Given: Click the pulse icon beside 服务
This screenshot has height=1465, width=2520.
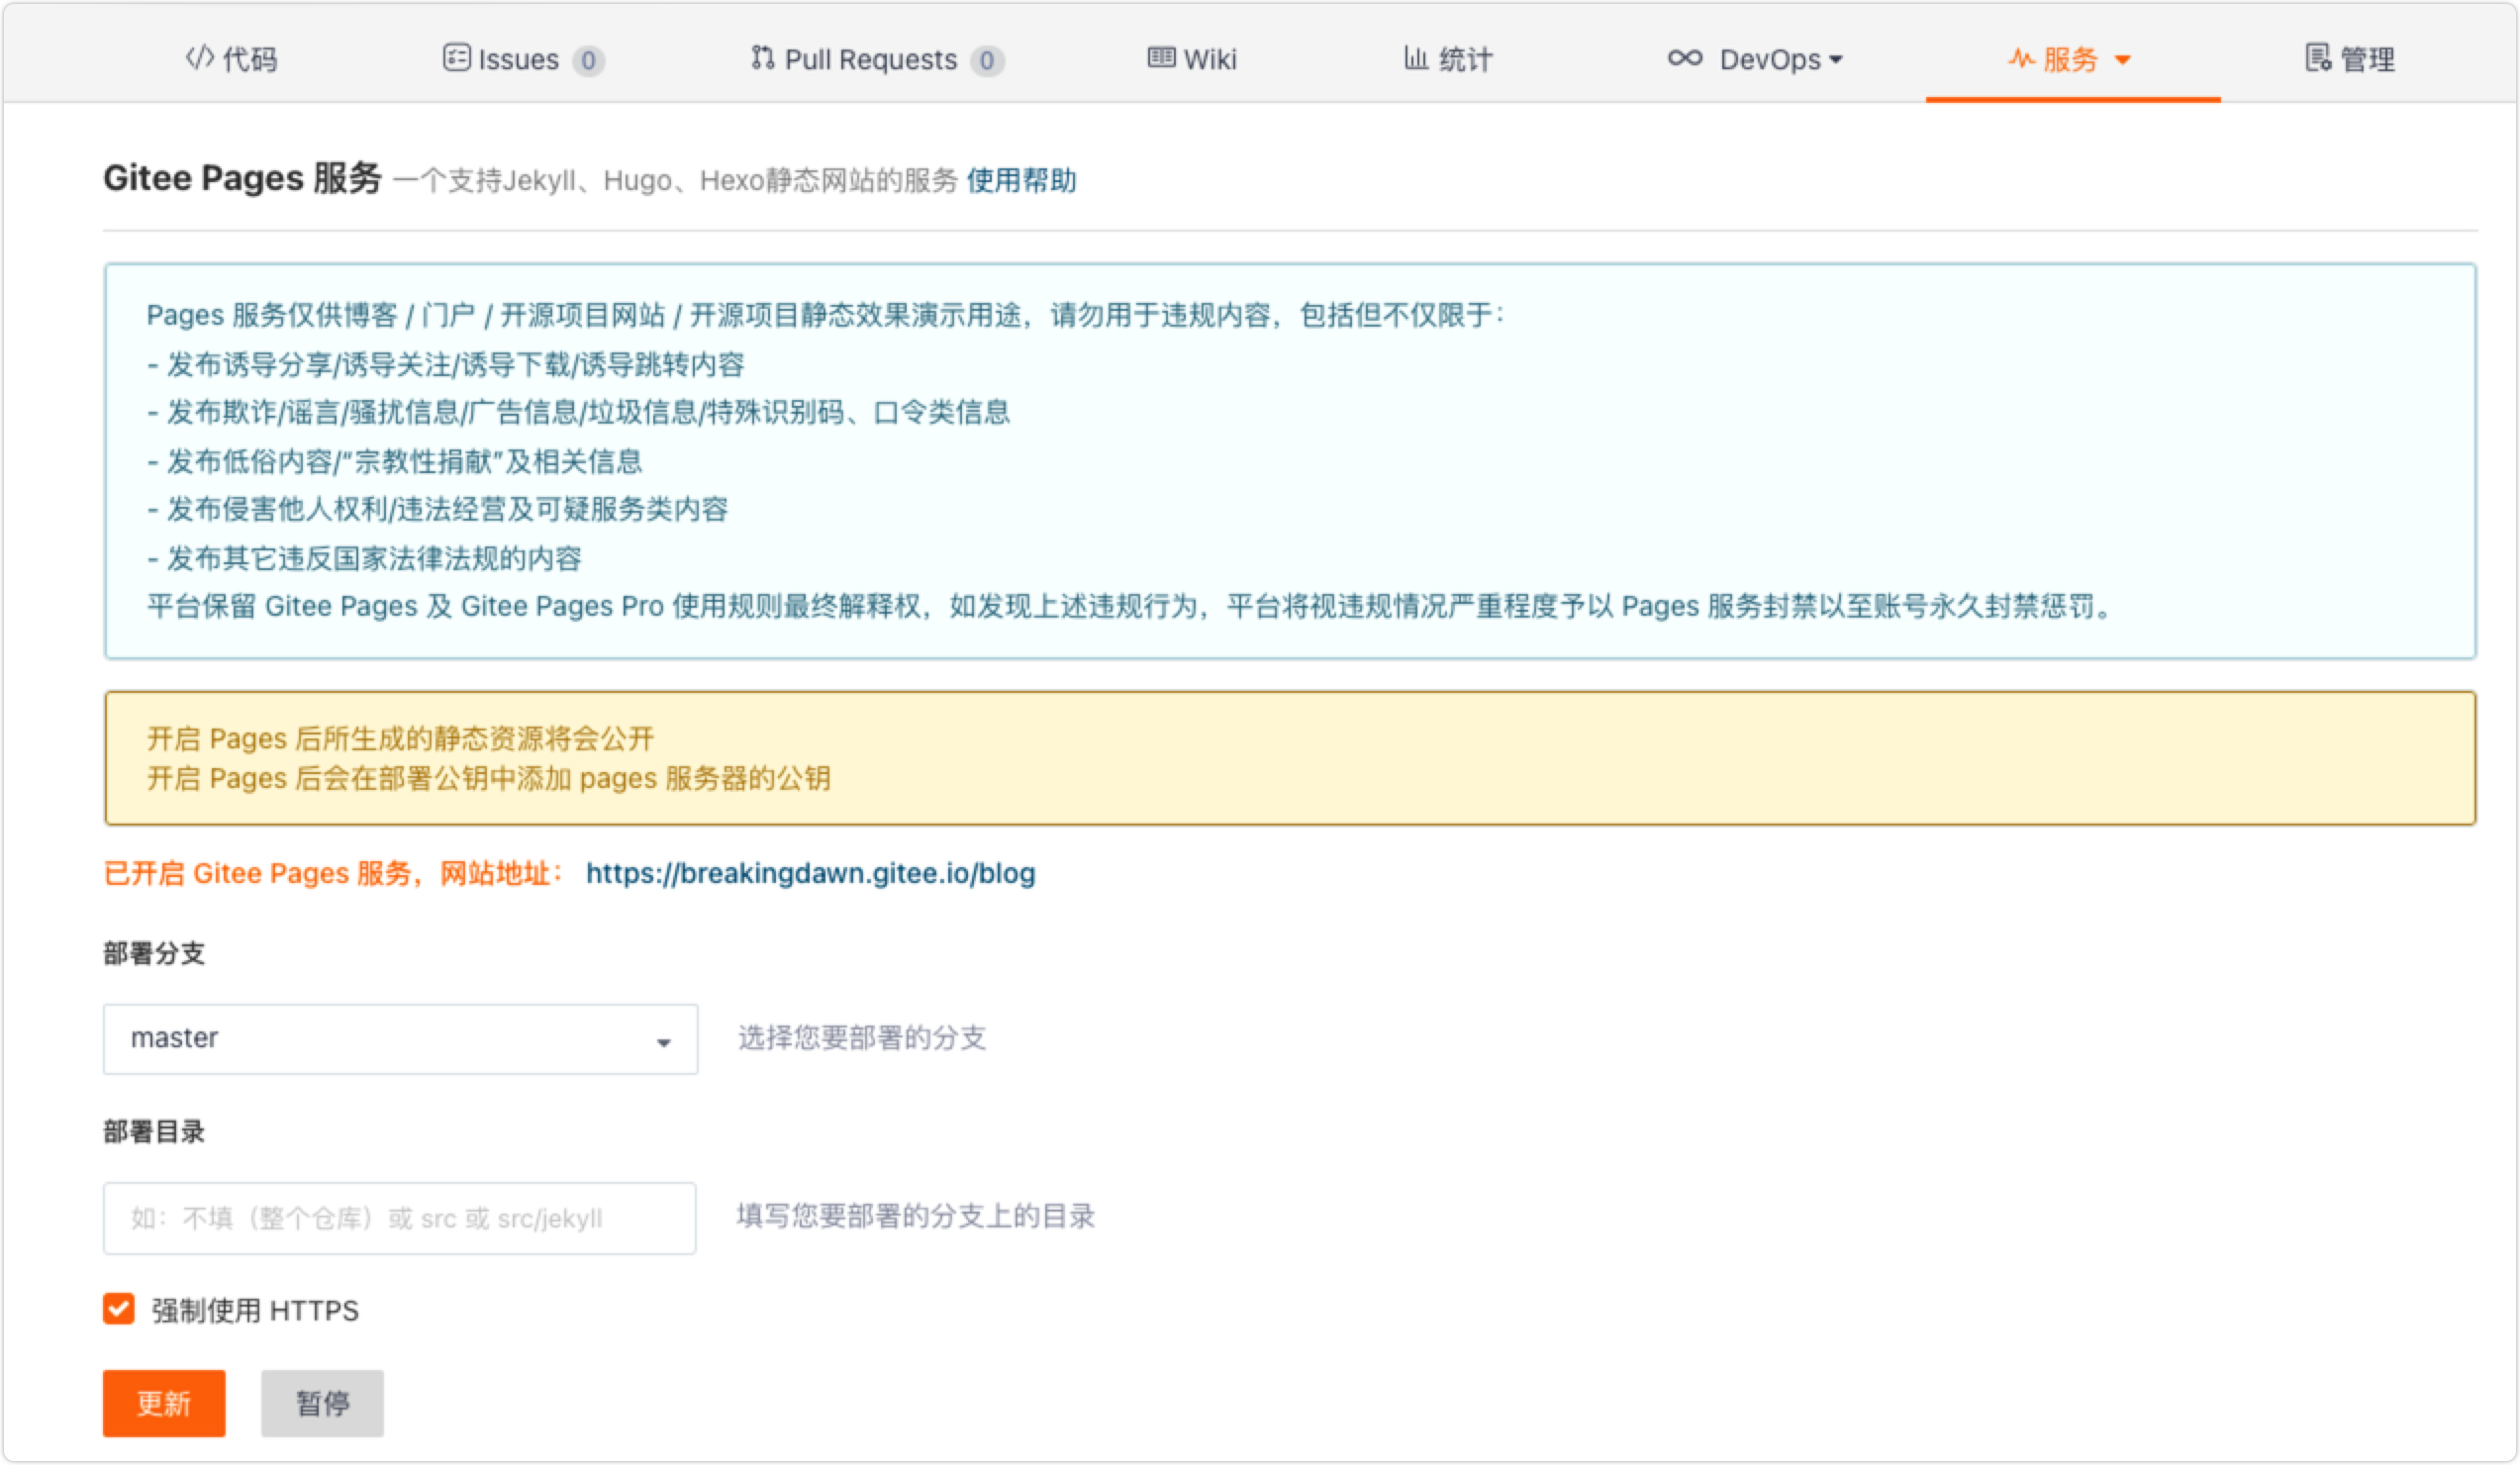Looking at the screenshot, I should [2020, 59].
